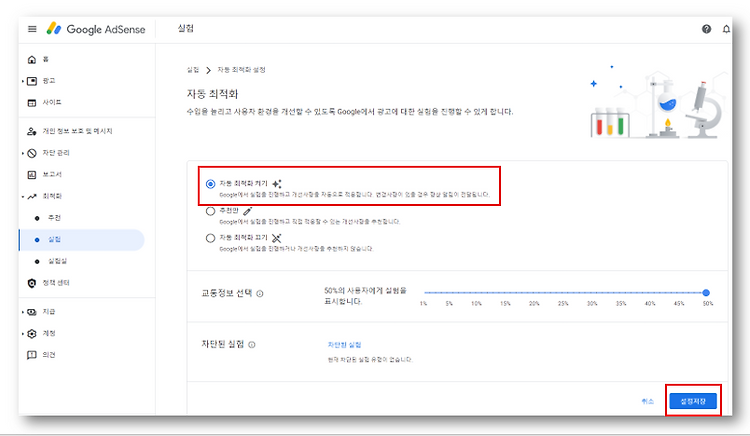Open the 실험실 submenu item

[x=57, y=261]
